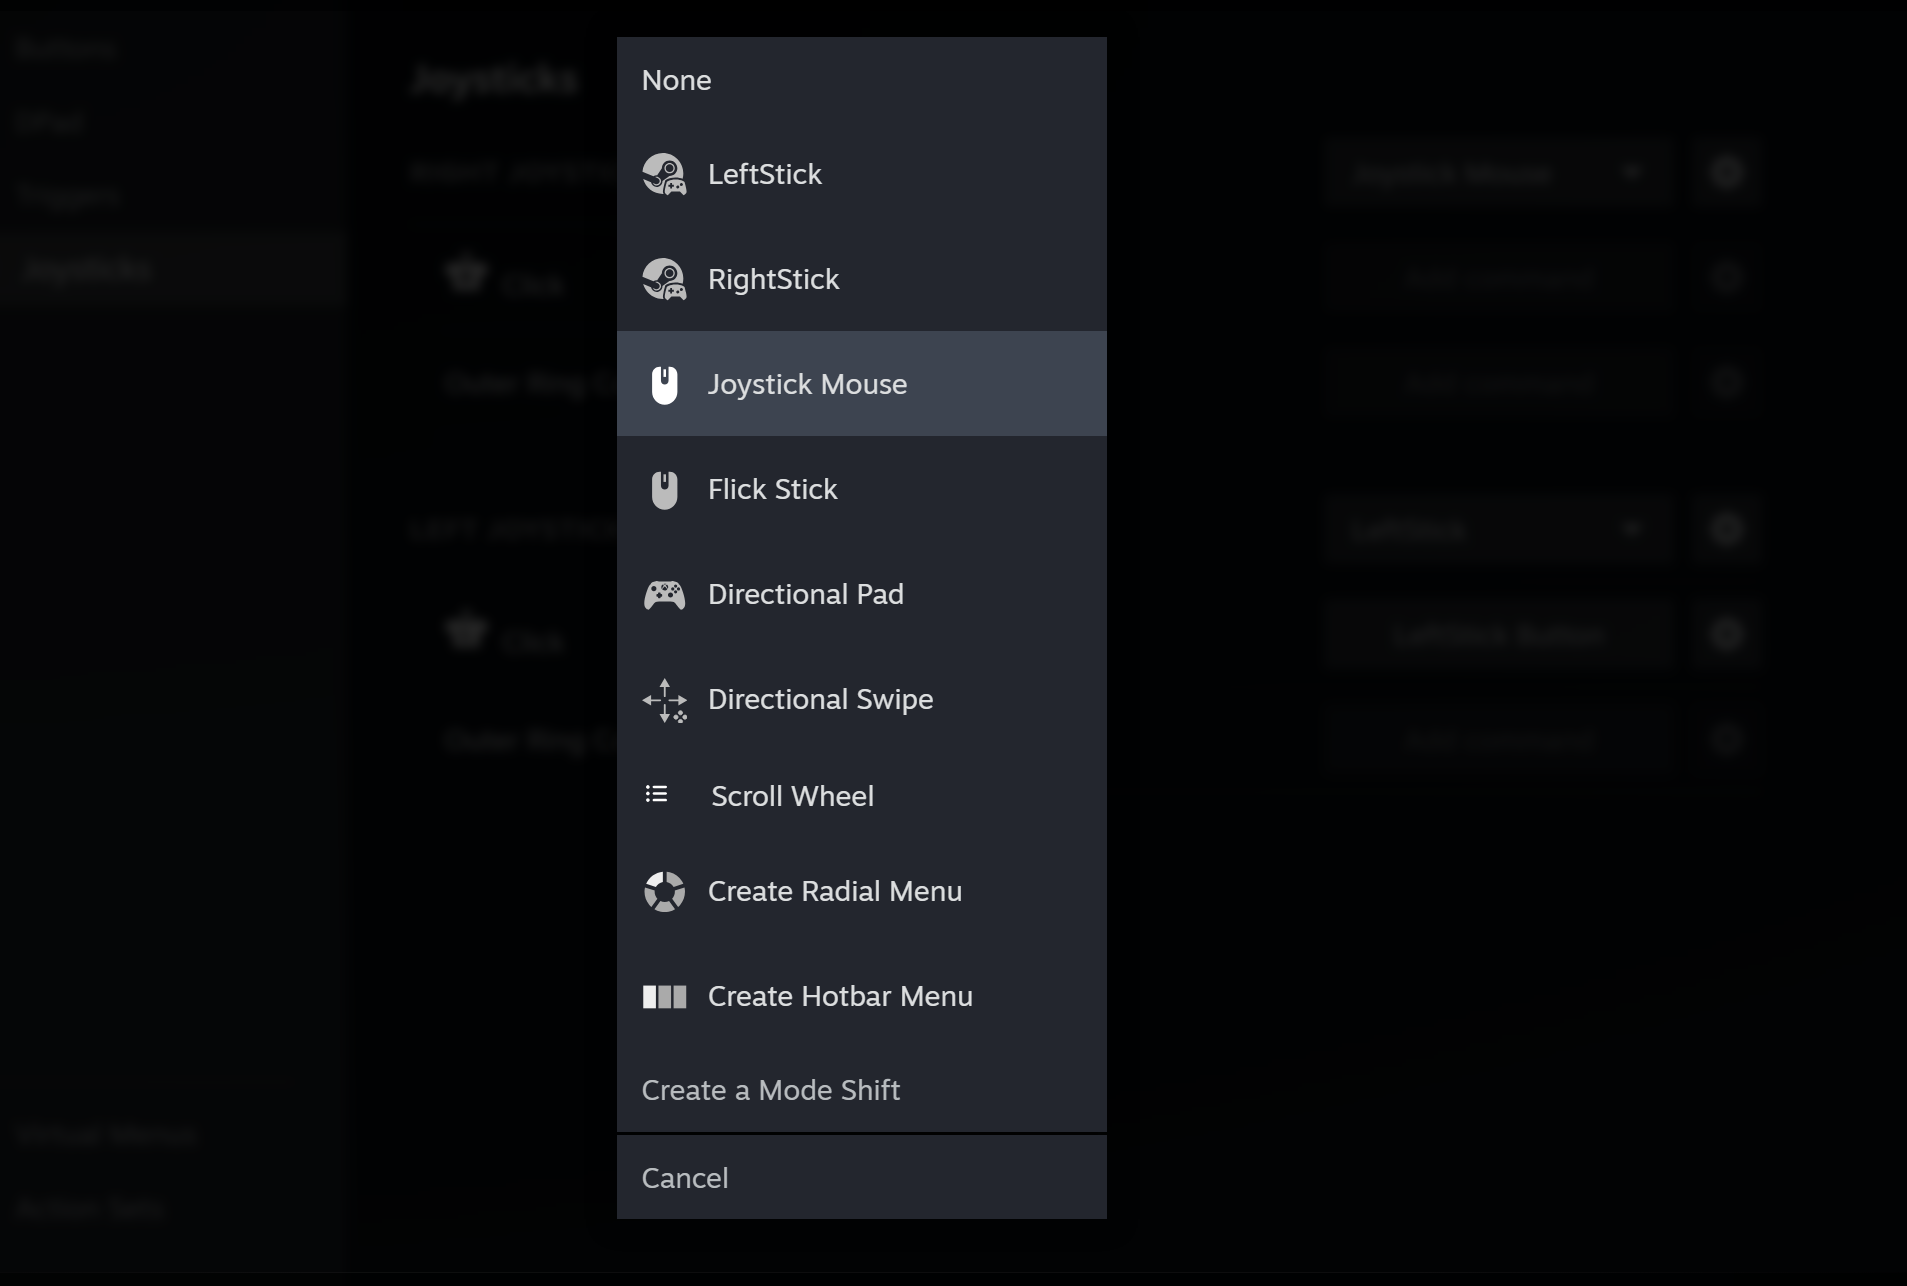Click the Steam controller icon beside LeftStick

[x=664, y=174]
